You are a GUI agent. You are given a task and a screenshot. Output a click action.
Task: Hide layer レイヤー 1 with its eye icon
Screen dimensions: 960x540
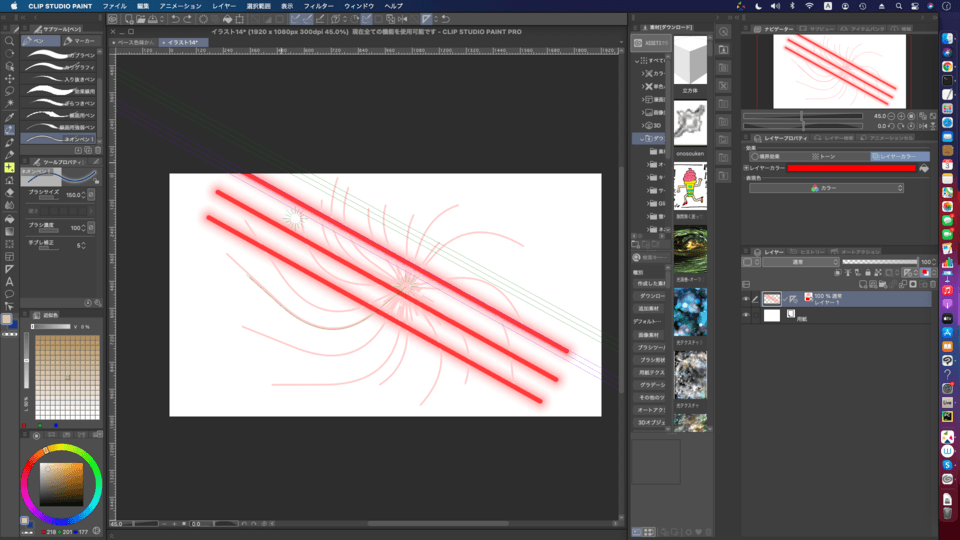pyautogui.click(x=746, y=298)
